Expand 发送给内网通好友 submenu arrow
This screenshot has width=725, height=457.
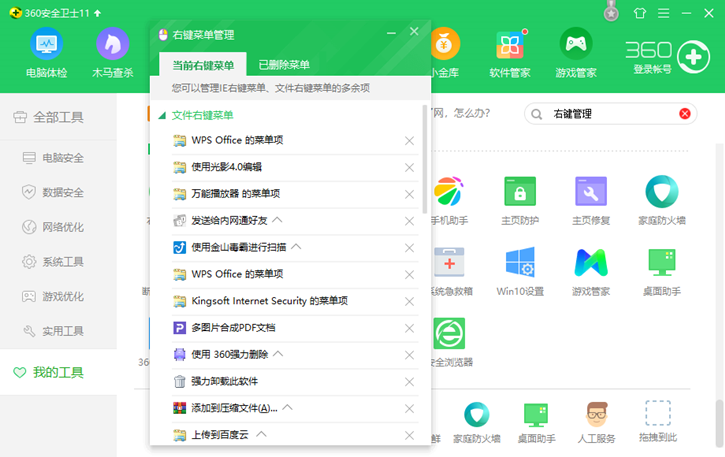tap(277, 220)
